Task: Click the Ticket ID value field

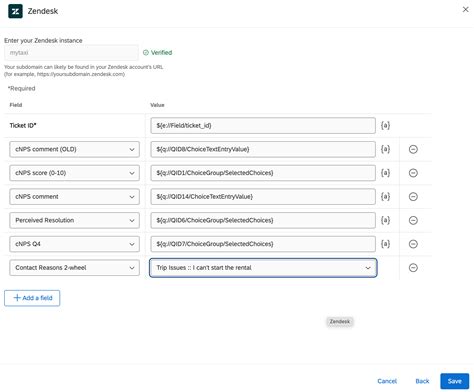Action: (x=263, y=126)
